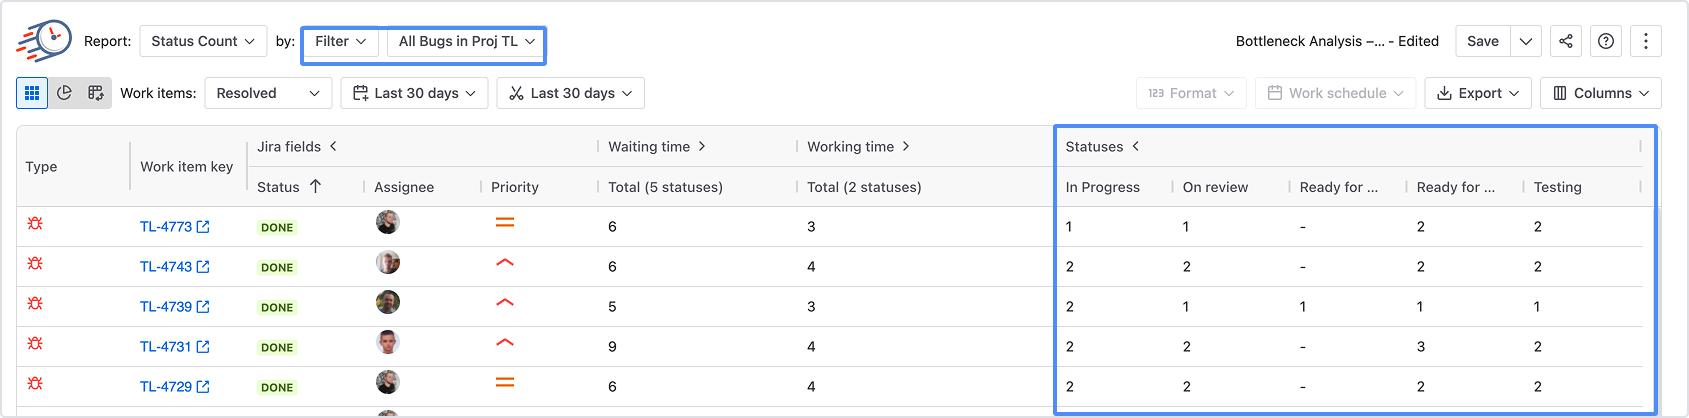The height and width of the screenshot is (418, 1689).
Task: Open the Format dropdown
Action: (x=1191, y=93)
